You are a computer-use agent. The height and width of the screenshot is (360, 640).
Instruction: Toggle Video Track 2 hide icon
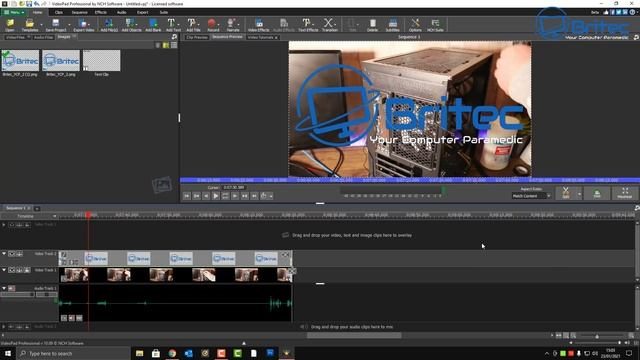[x=12, y=253]
